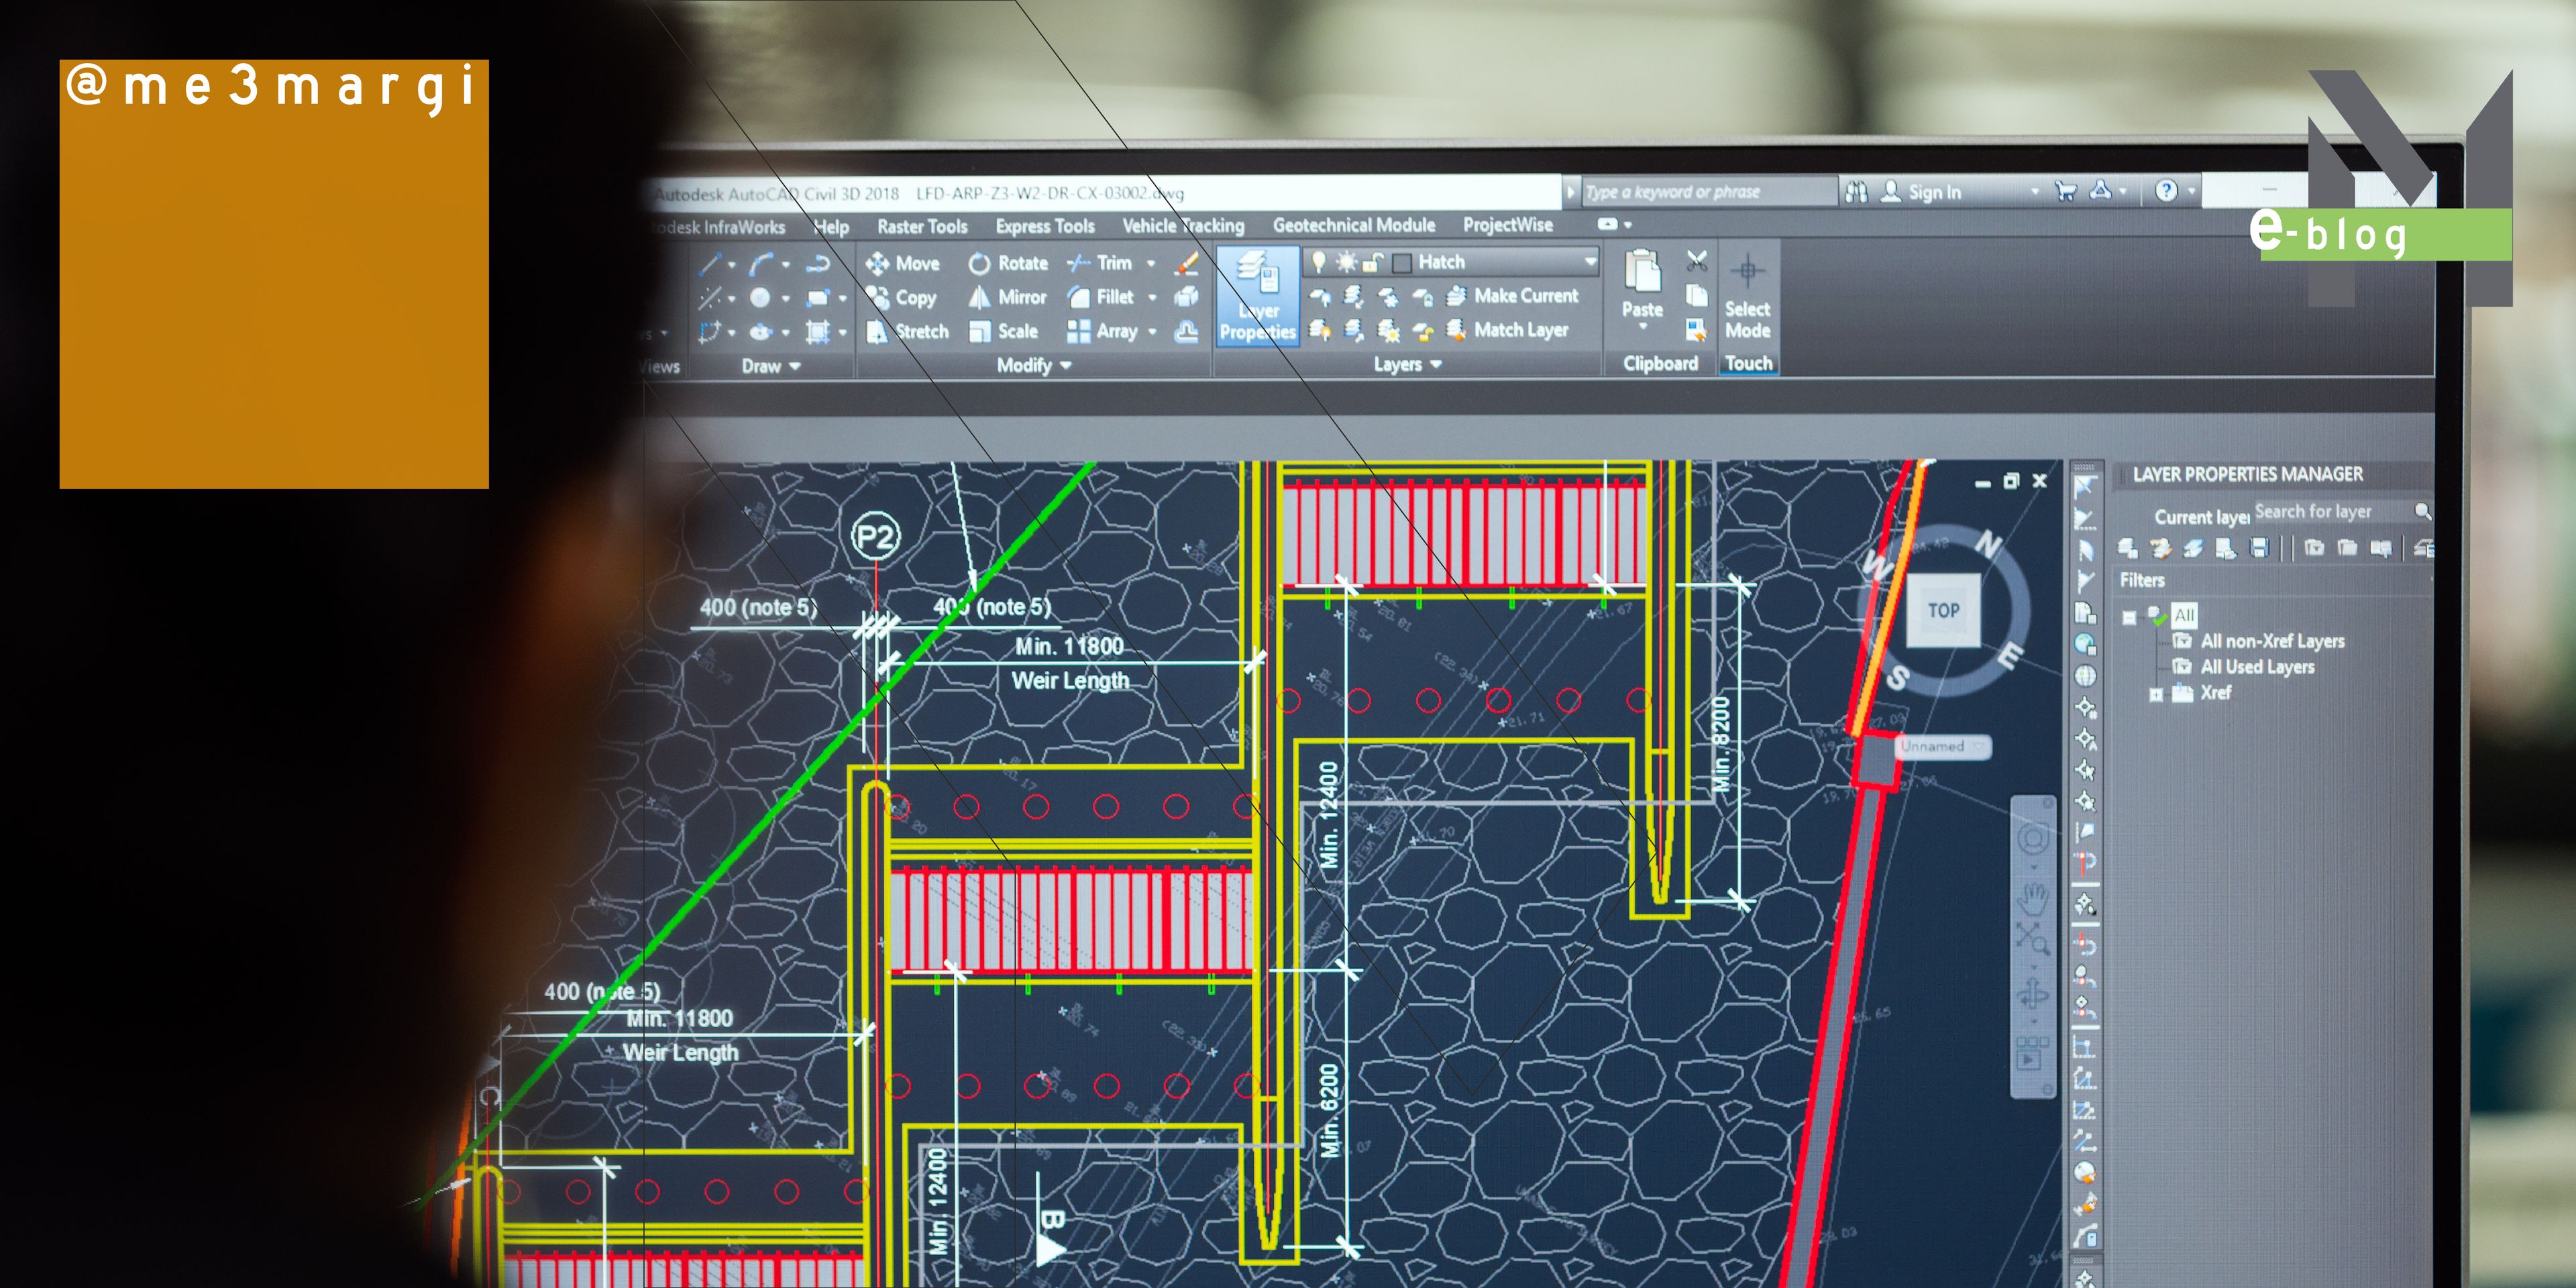Click the Erase tool icon
The image size is (2576, 1288).
[x=1187, y=263]
